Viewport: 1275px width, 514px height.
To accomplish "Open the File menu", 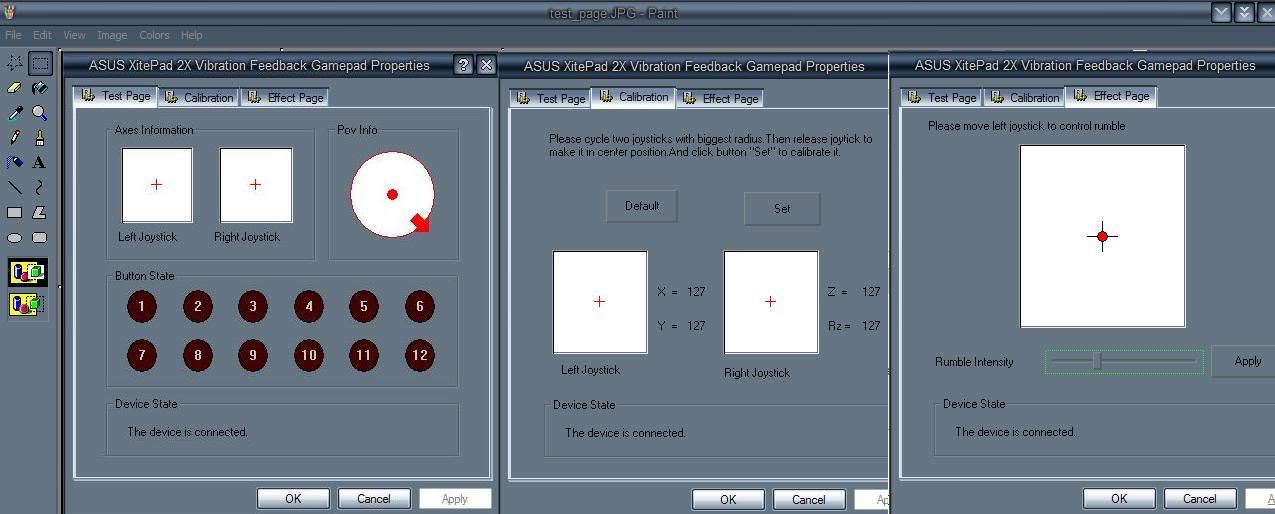I will point(13,35).
